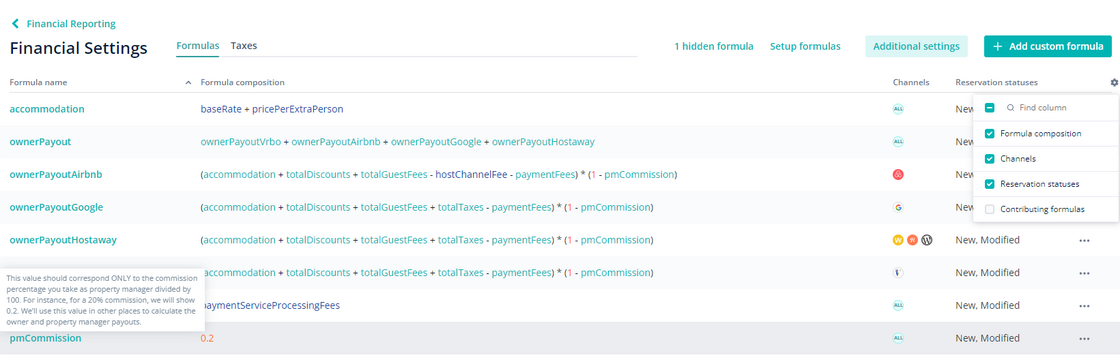This screenshot has width=1120, height=362.
Task: Open the ownerPayoutAirbnb formula name
Action: 56,175
